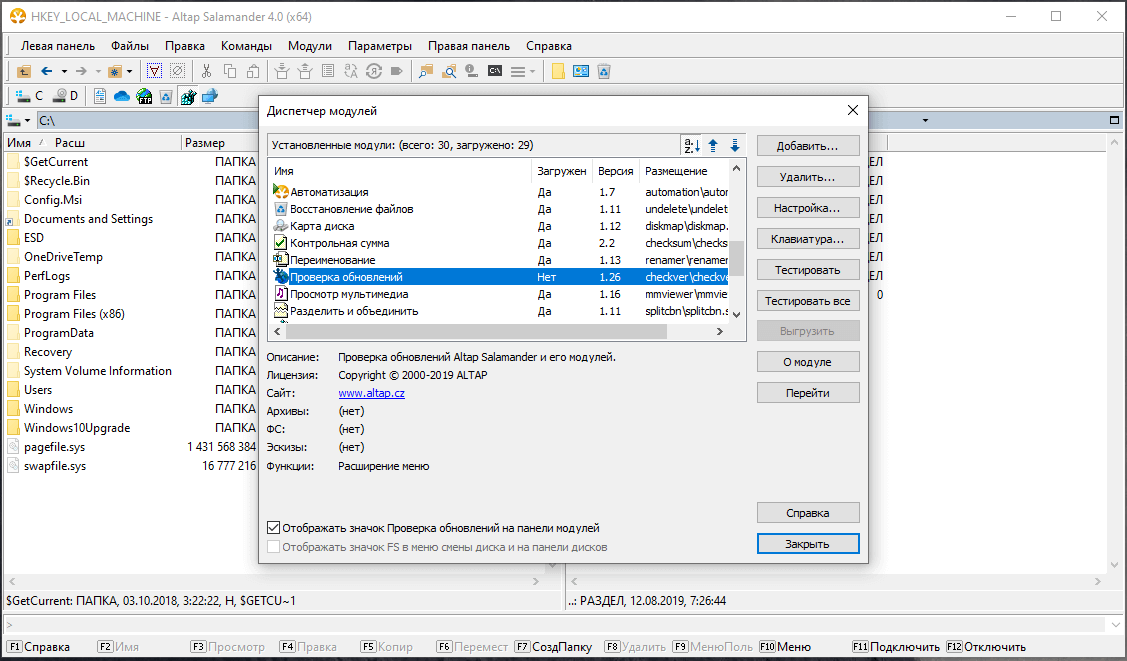Click the Unpack files icon

305,71
